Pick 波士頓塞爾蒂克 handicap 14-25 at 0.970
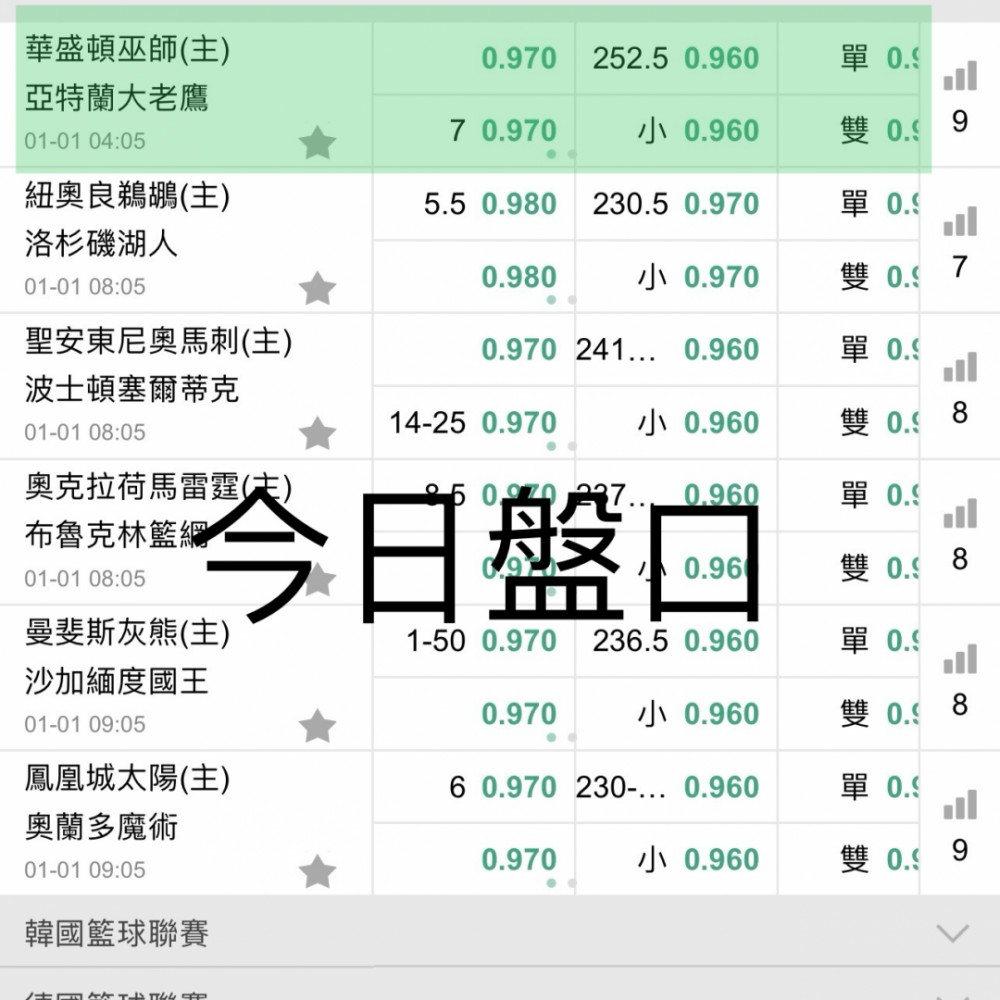The image size is (1000, 1000). point(473,422)
